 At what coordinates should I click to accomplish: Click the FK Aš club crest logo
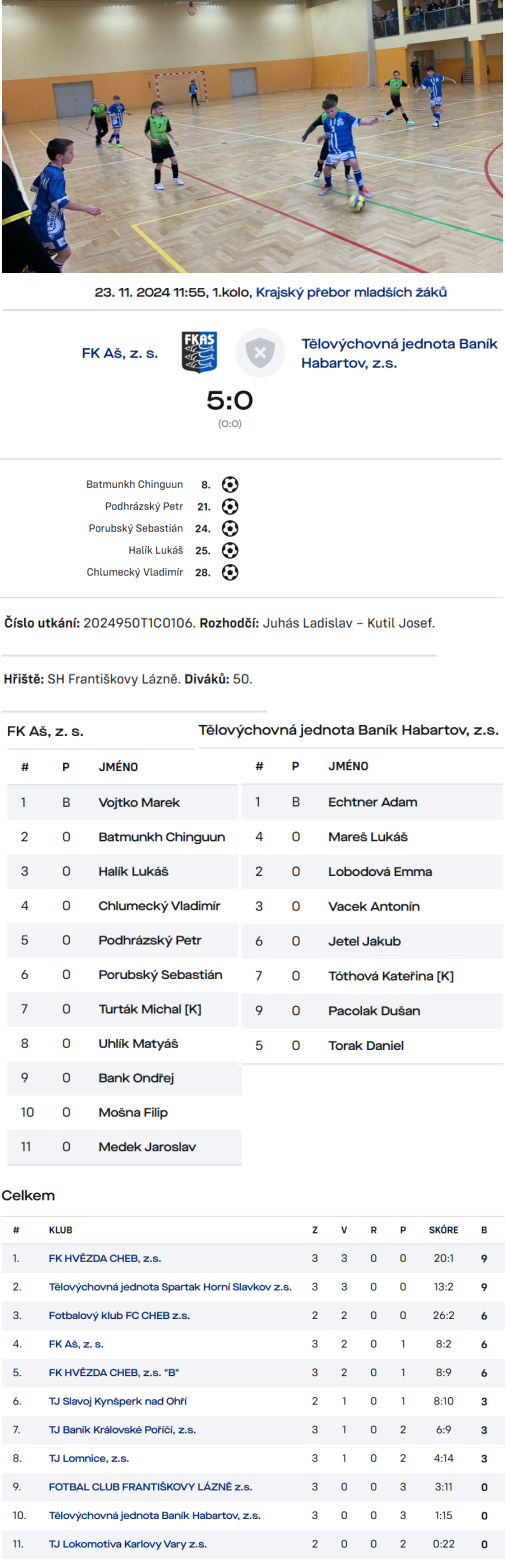pos(199,353)
